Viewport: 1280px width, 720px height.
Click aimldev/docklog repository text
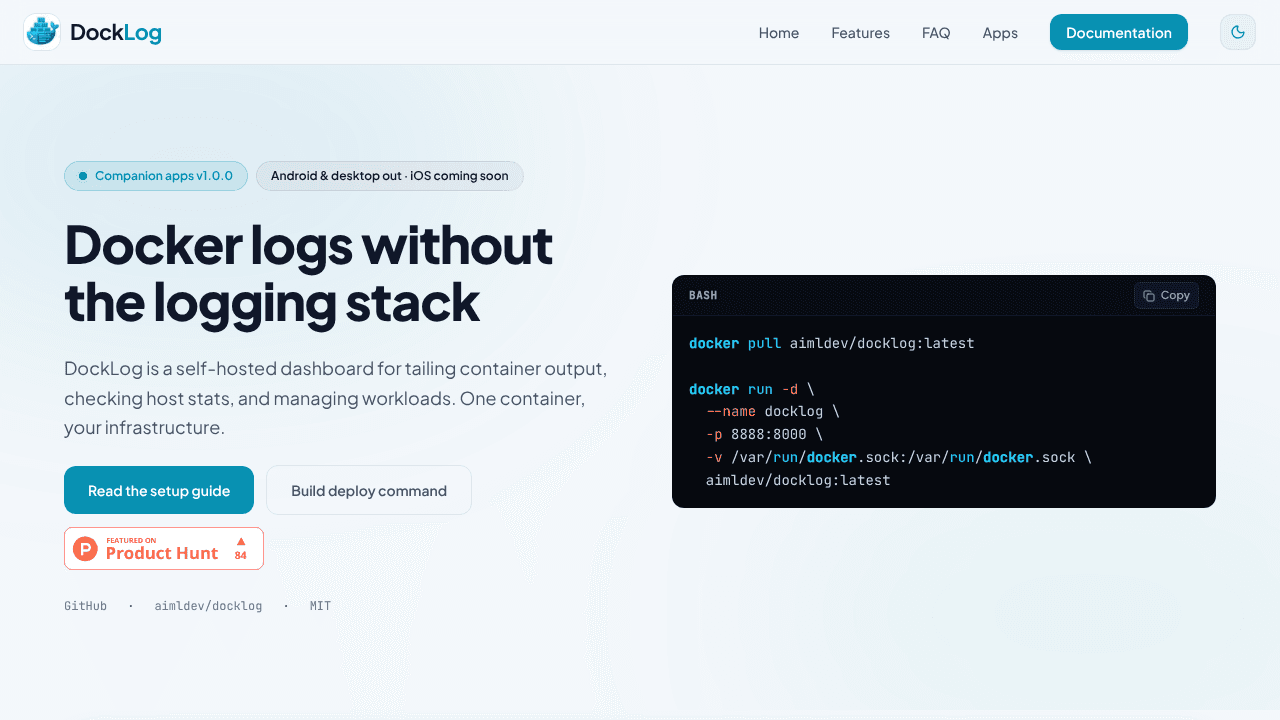[208, 606]
